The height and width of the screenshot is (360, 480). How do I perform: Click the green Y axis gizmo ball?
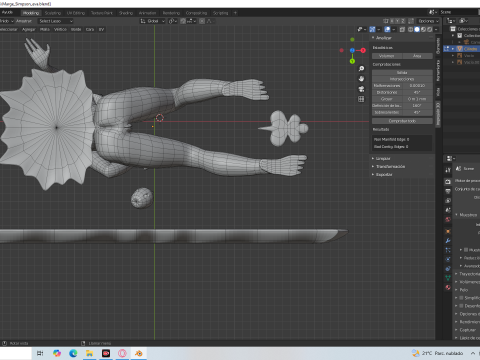(x=352, y=61)
